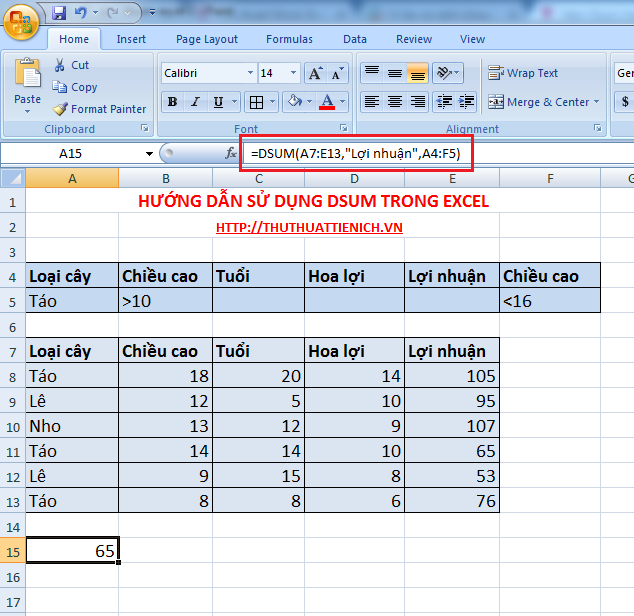Toggle Wrap Text on
Image resolution: width=634 pixels, height=616 pixels.
point(523,73)
